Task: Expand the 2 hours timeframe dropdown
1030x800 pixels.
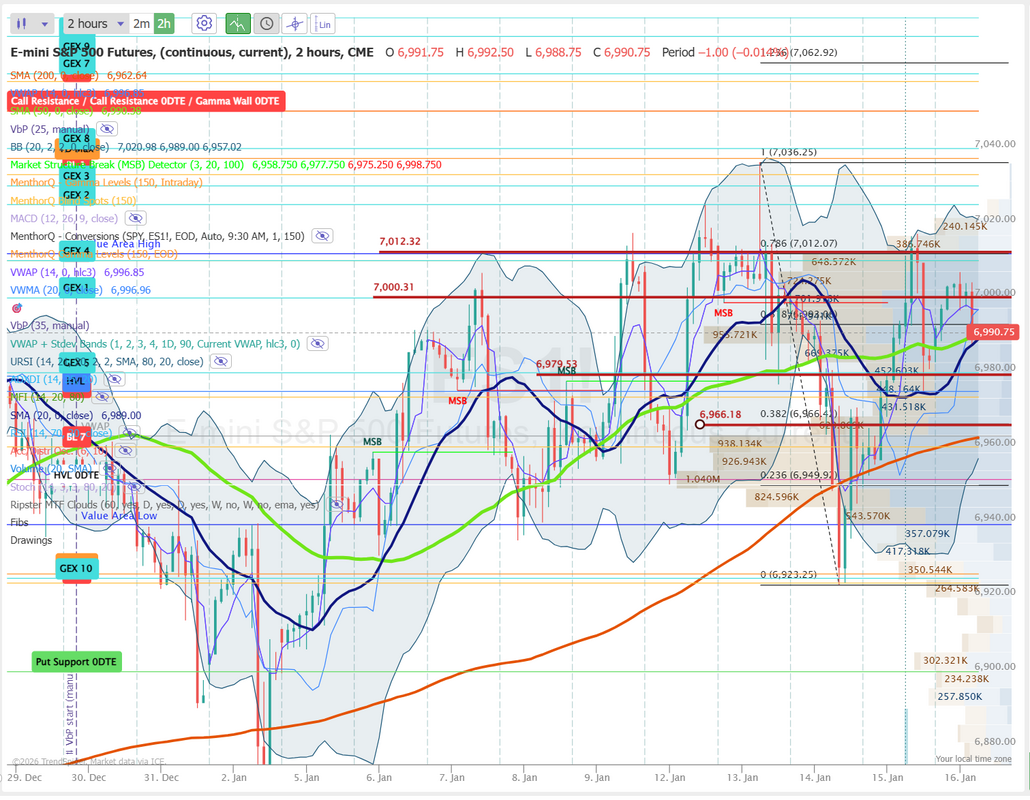Action: pyautogui.click(x=119, y=23)
